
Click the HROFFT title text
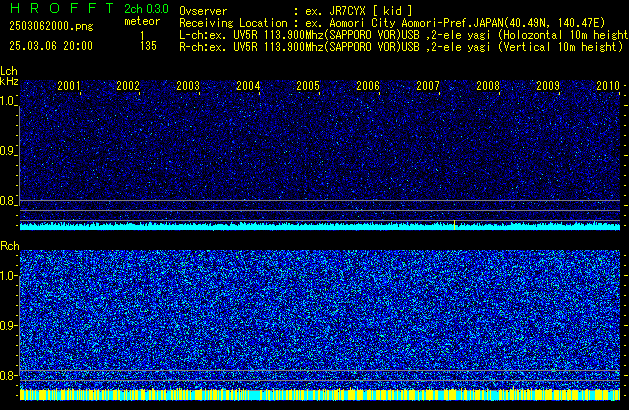62,8
